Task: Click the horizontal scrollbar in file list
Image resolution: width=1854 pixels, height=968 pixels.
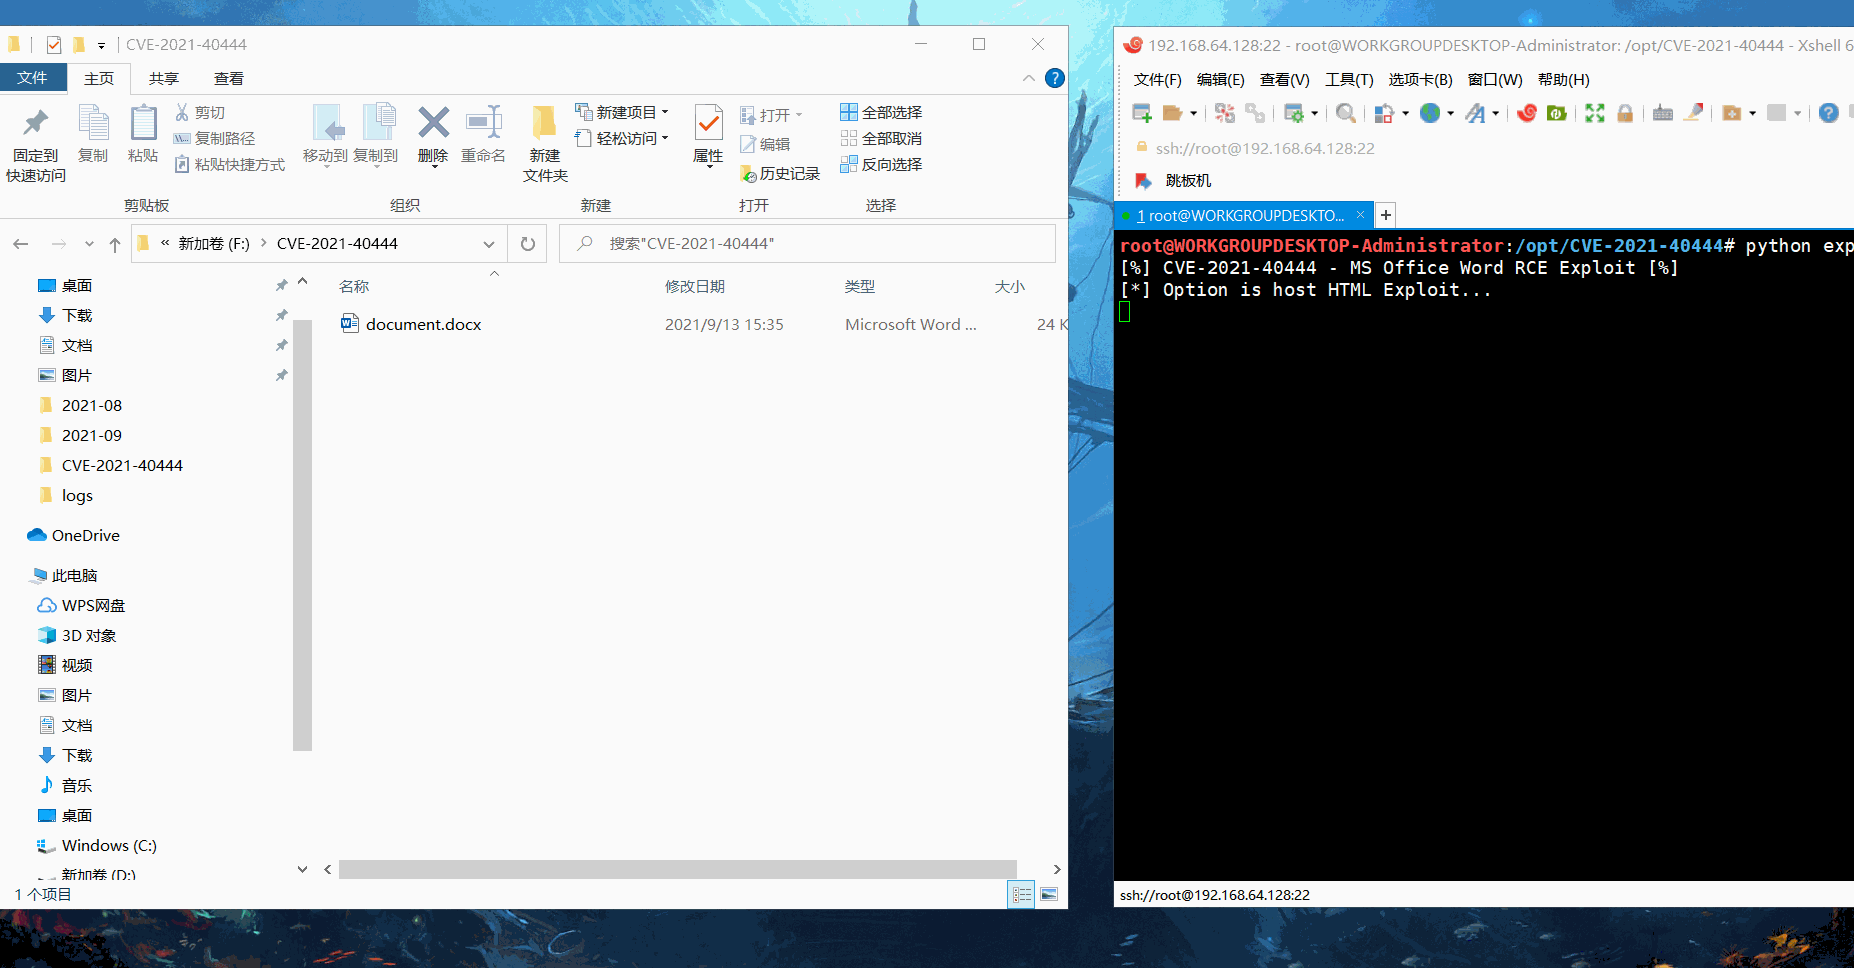Action: (x=678, y=869)
